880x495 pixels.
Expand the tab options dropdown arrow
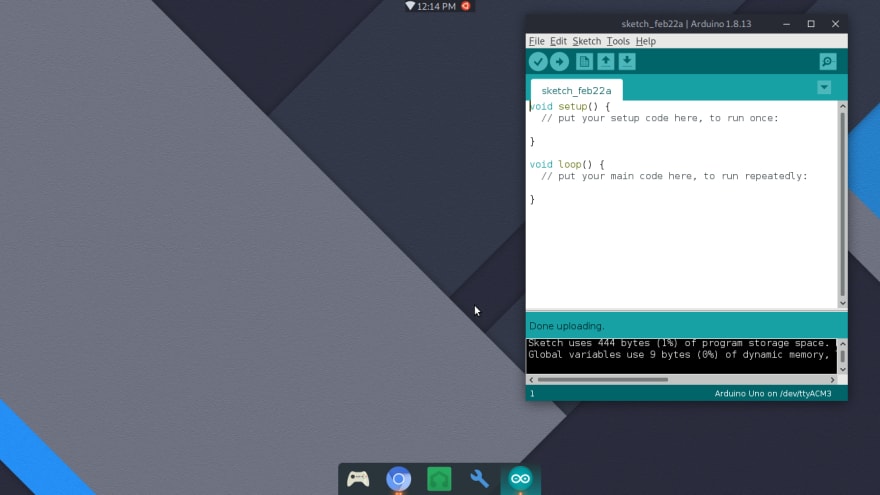click(x=824, y=88)
